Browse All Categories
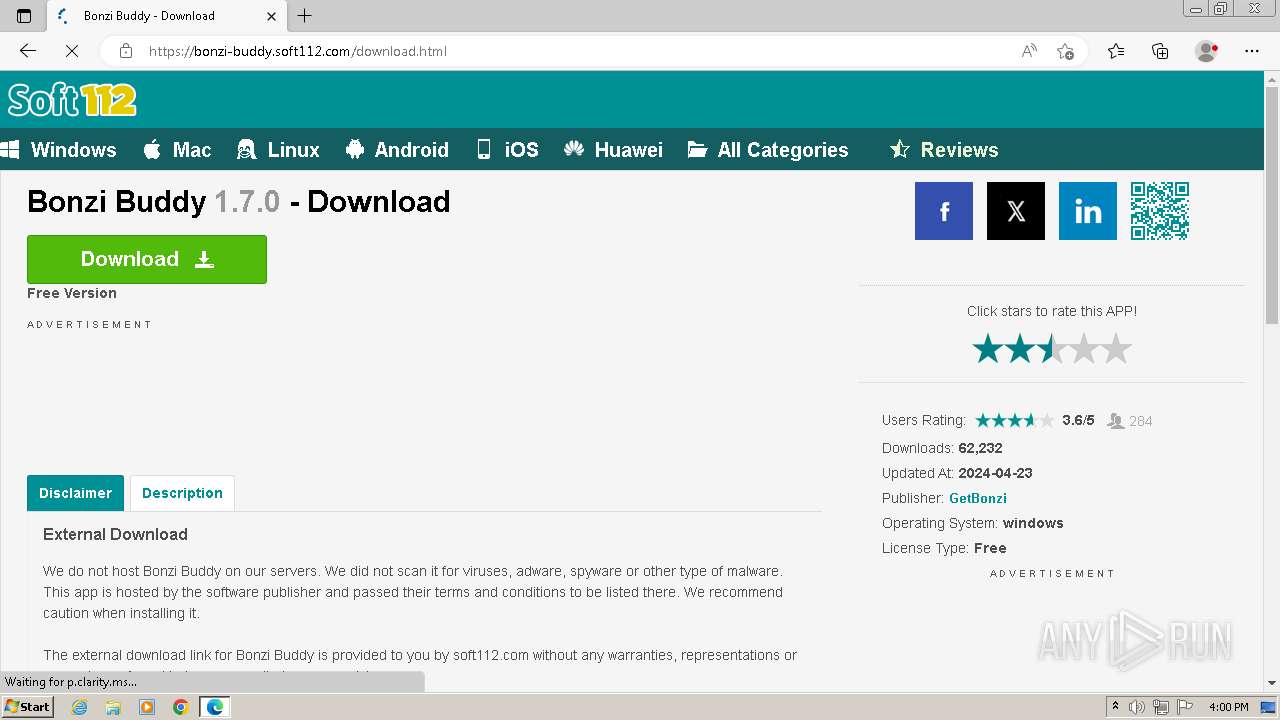 [x=768, y=150]
